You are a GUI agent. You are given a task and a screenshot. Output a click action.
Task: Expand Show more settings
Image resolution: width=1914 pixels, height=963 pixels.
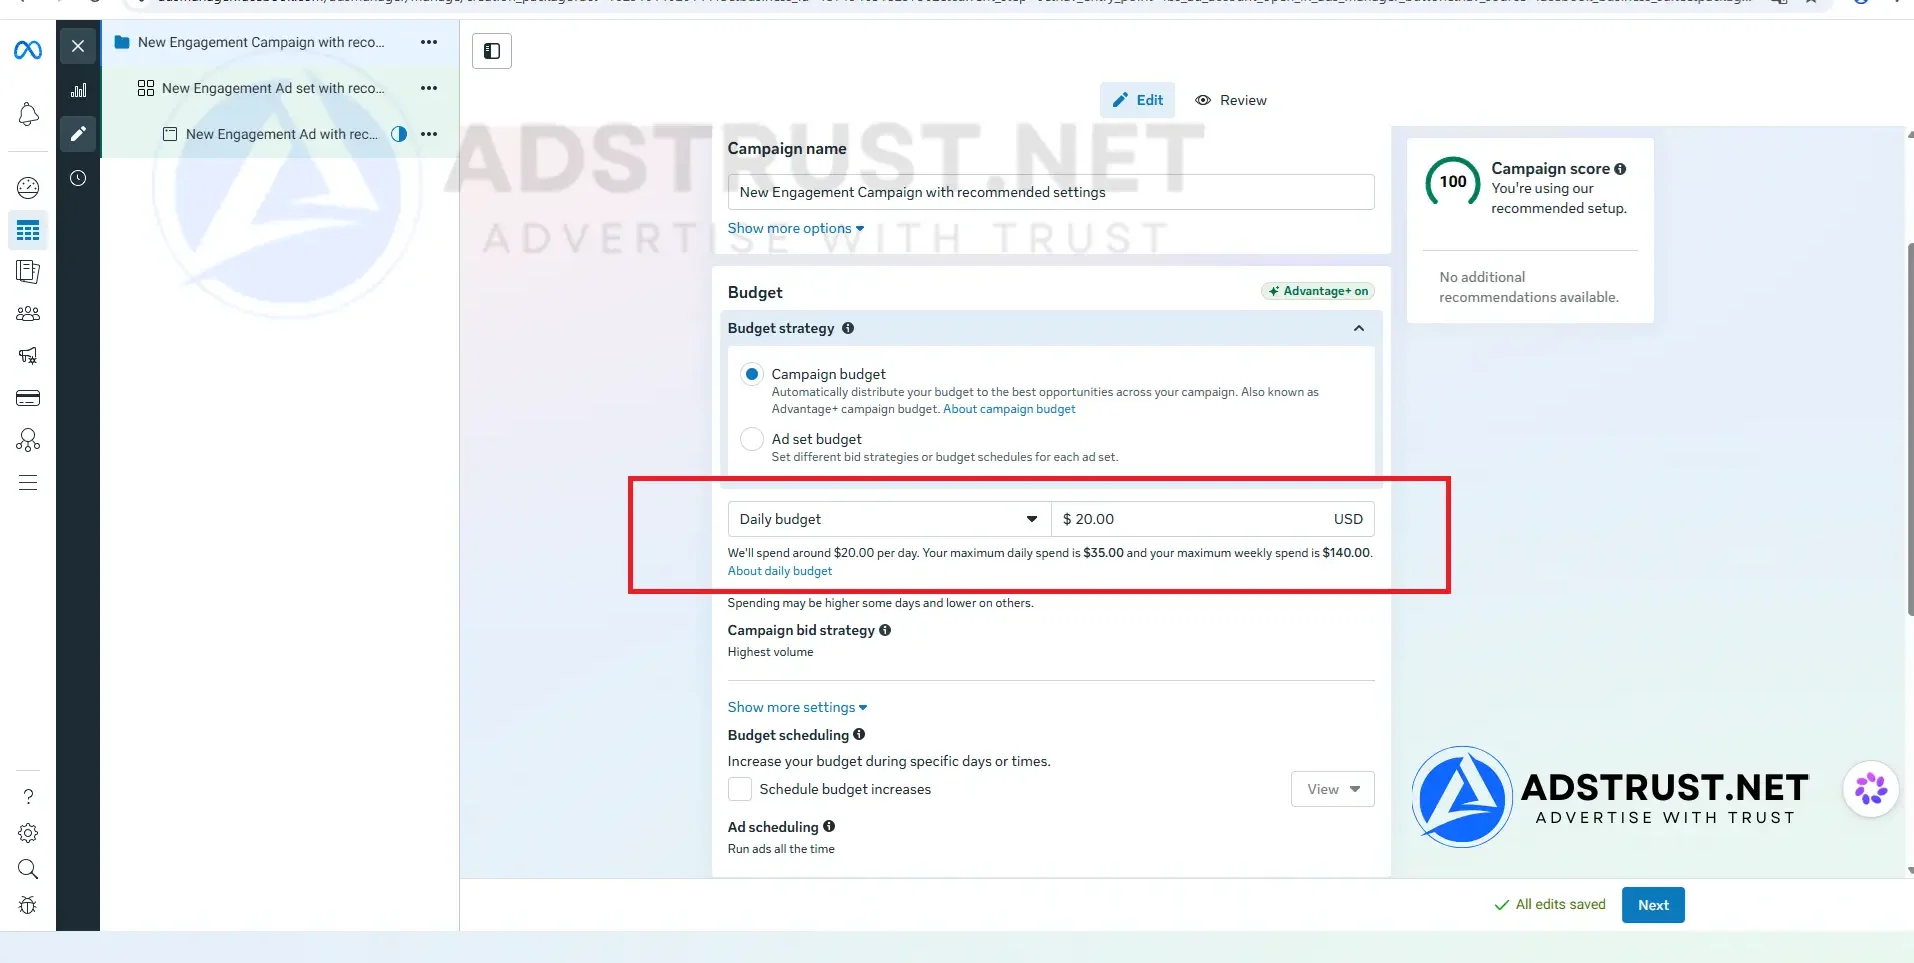click(798, 707)
